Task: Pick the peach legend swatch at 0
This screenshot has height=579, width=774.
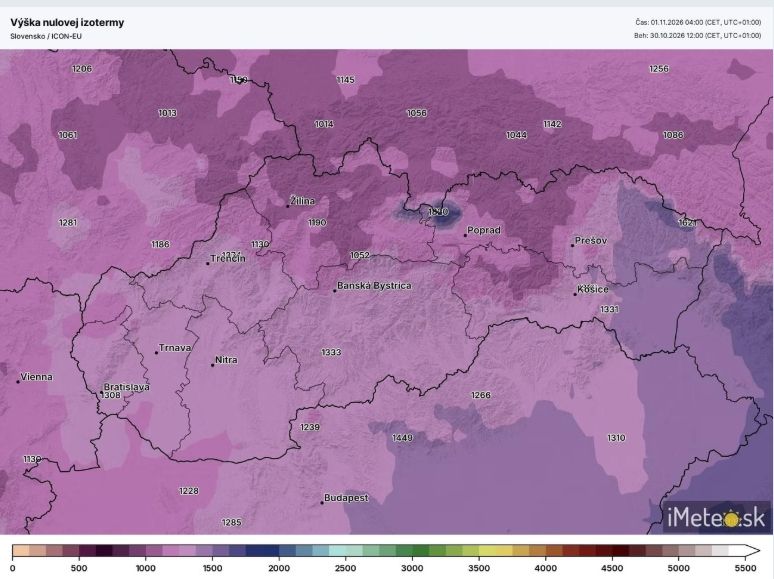Action: coord(21,551)
